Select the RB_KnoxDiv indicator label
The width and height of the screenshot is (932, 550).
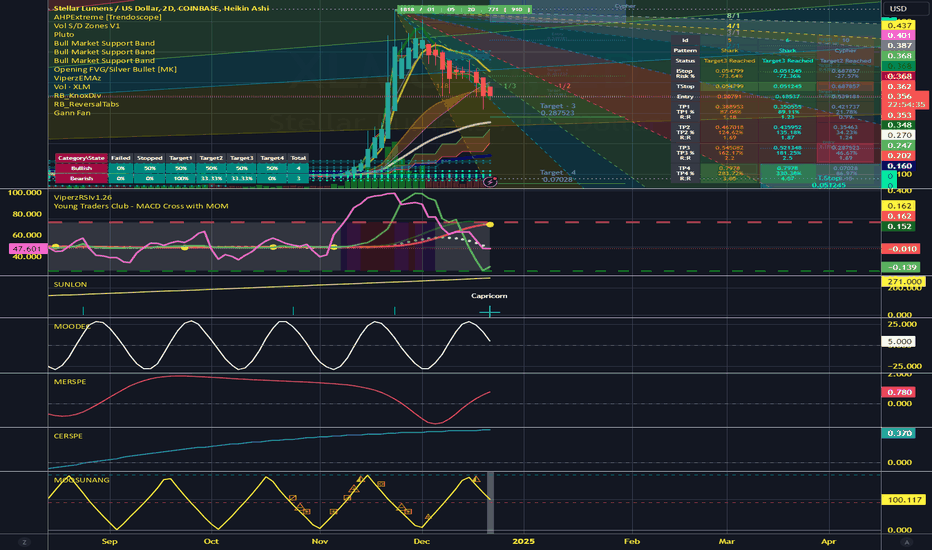click(77, 95)
